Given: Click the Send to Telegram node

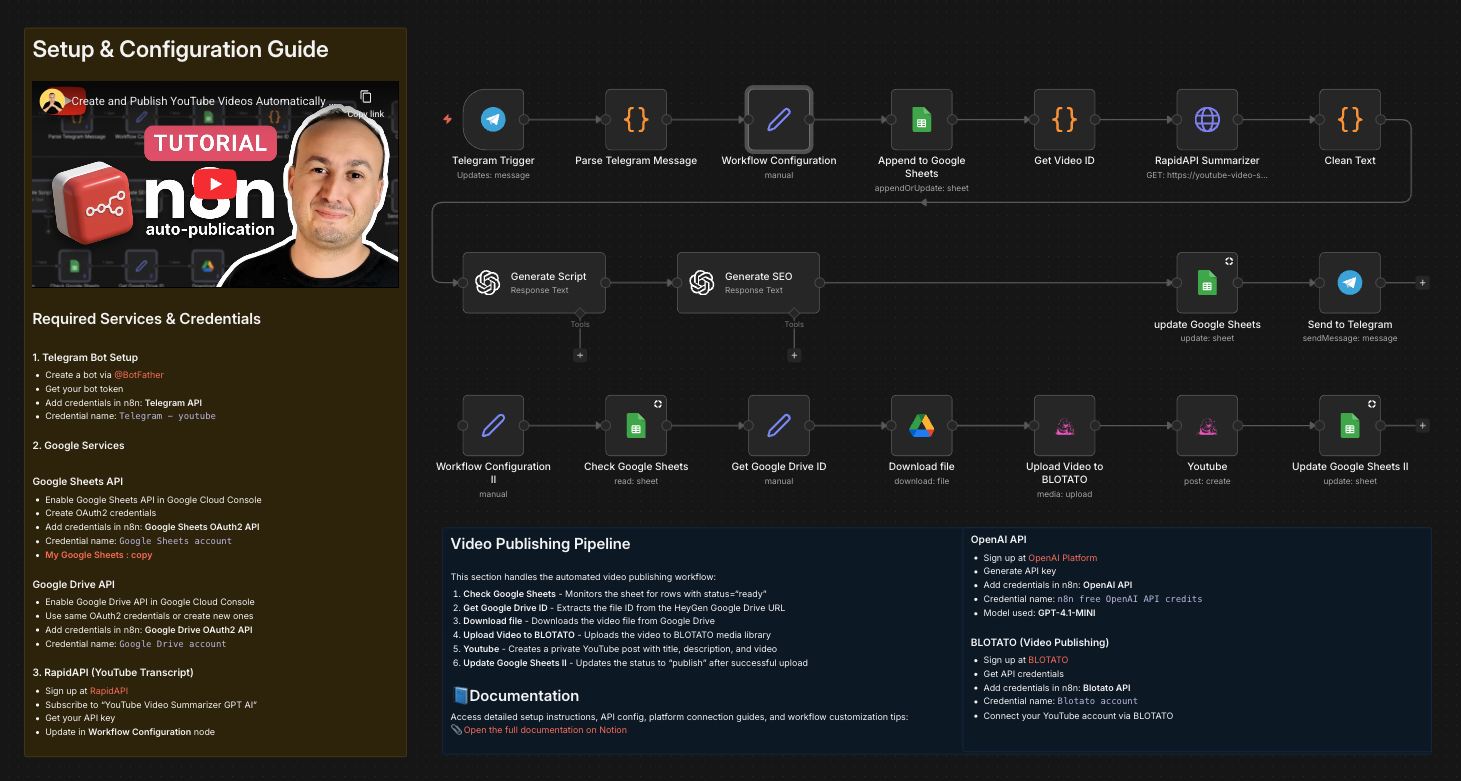Looking at the screenshot, I should 1350,281.
